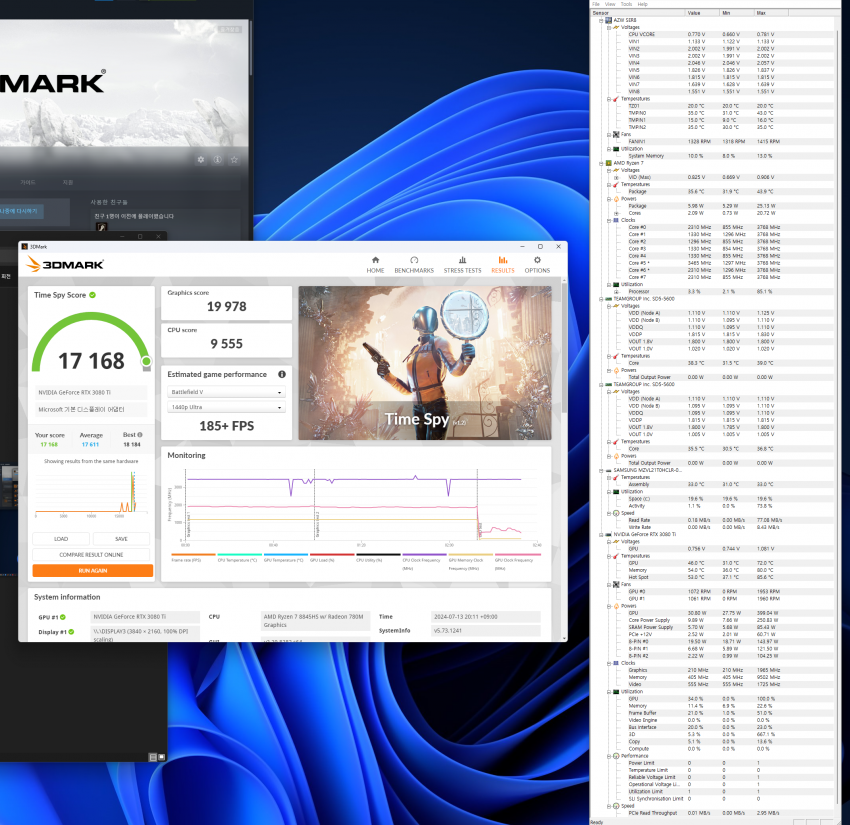Collapse the AZW SER8 node
The image size is (850, 825).
pyautogui.click(x=601, y=20)
